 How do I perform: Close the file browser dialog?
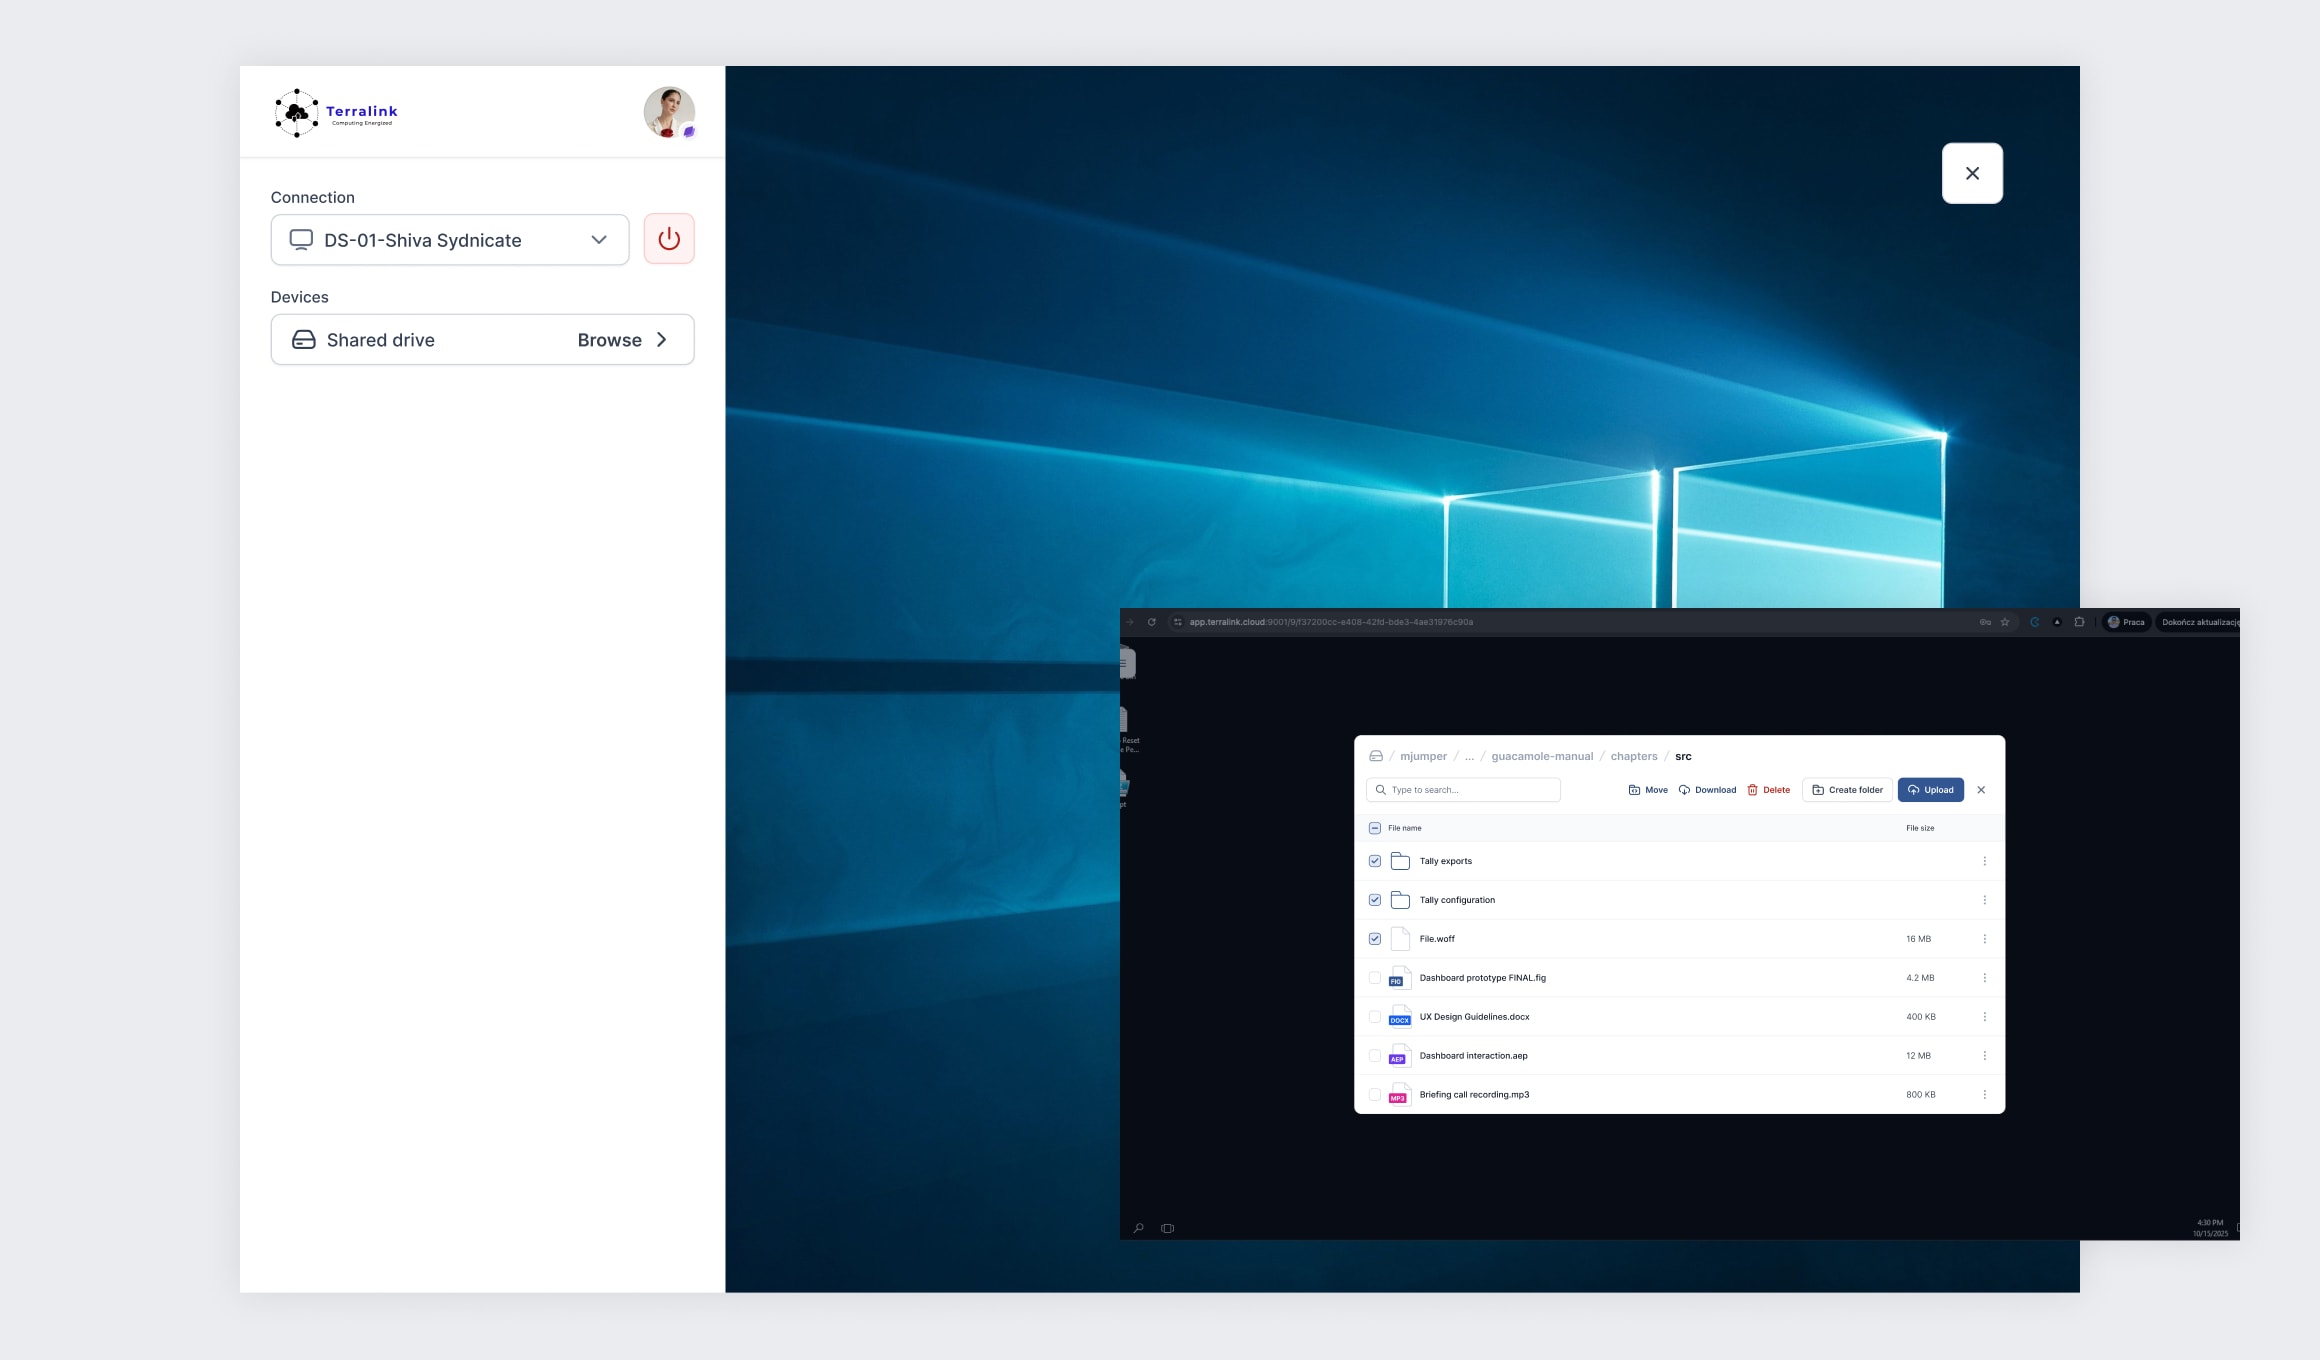tap(1981, 790)
